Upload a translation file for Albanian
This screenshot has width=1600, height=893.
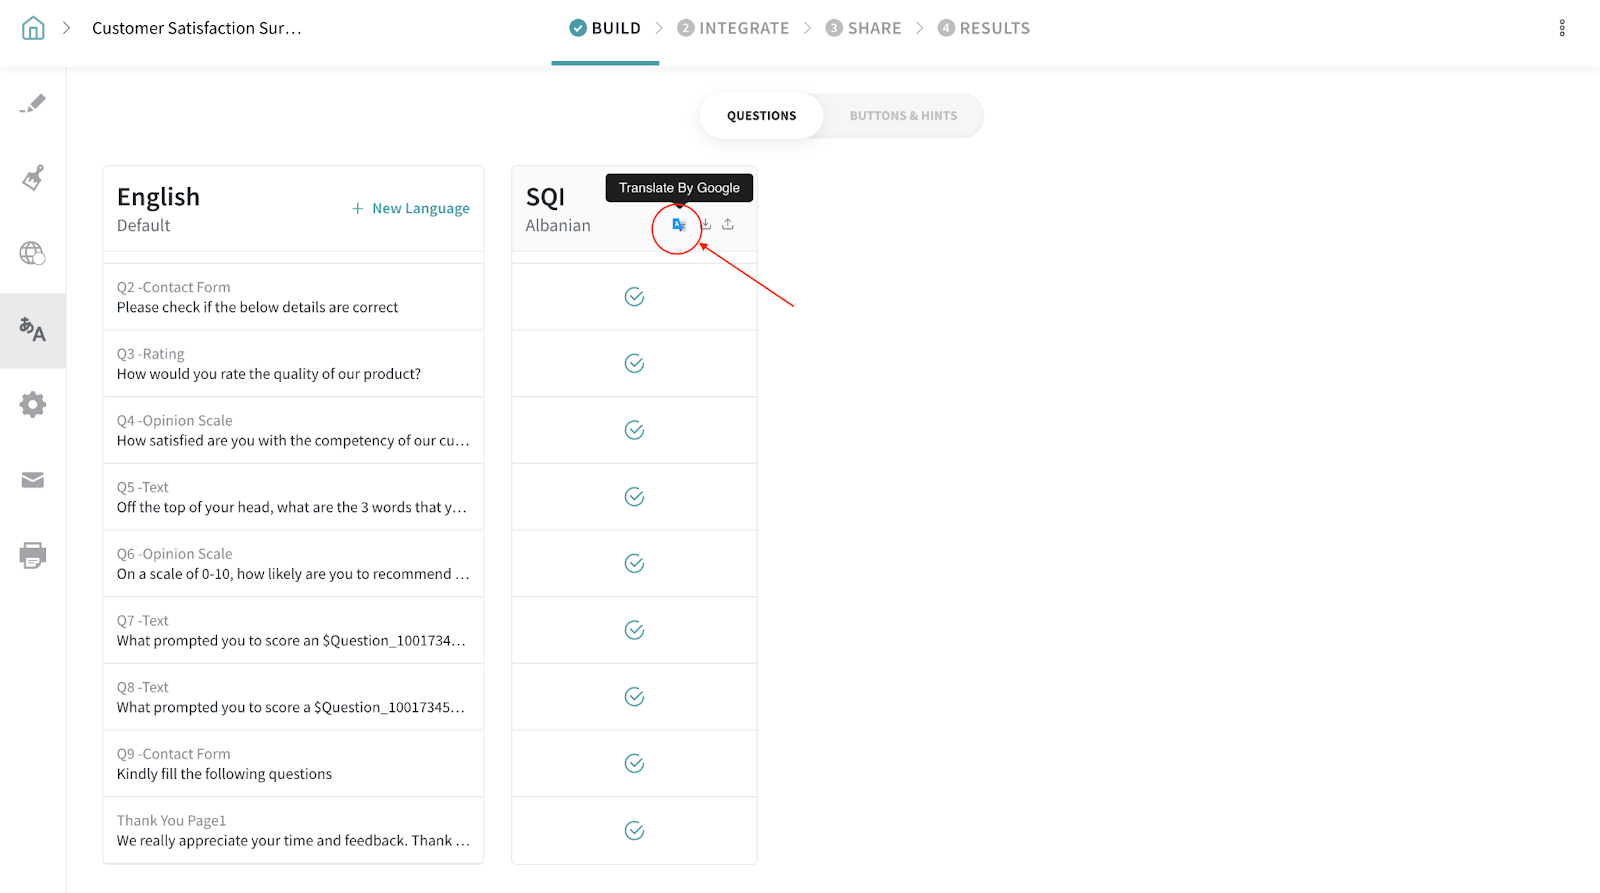(x=728, y=225)
